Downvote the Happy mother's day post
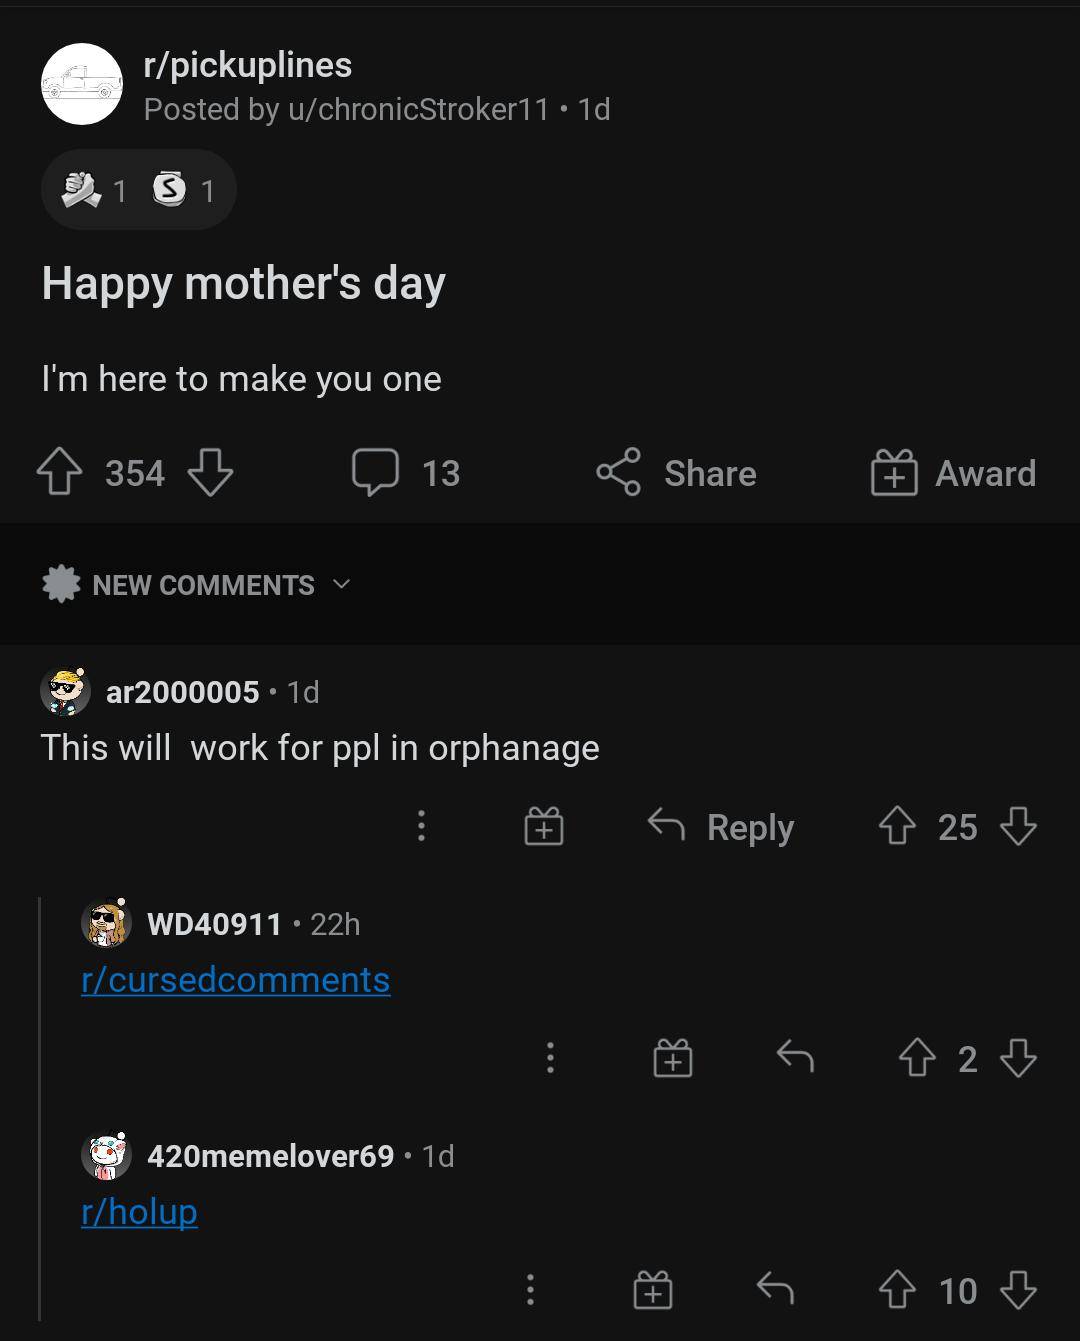 [x=210, y=473]
